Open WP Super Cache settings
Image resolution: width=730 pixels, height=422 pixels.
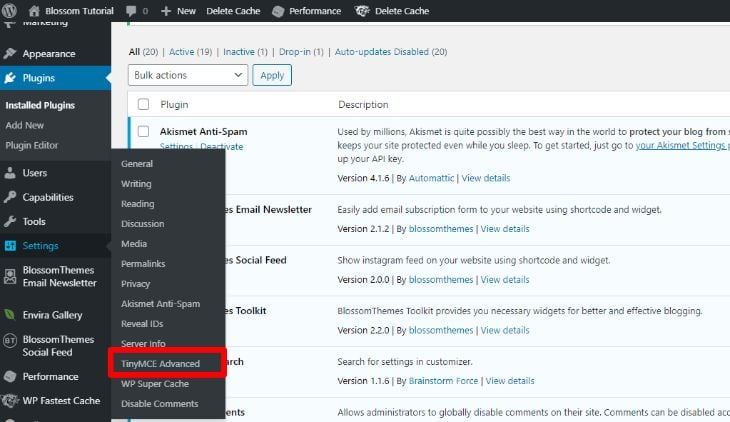click(x=155, y=384)
